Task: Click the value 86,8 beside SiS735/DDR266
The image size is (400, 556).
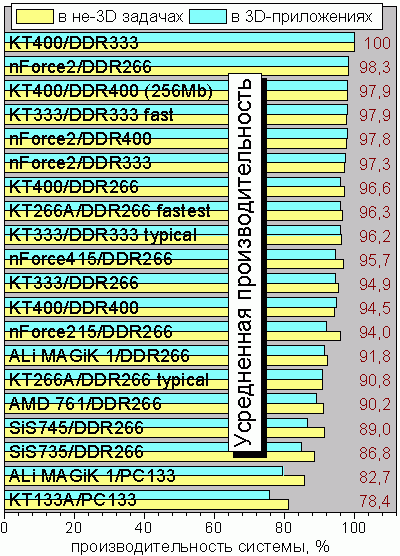Action: pos(375,453)
